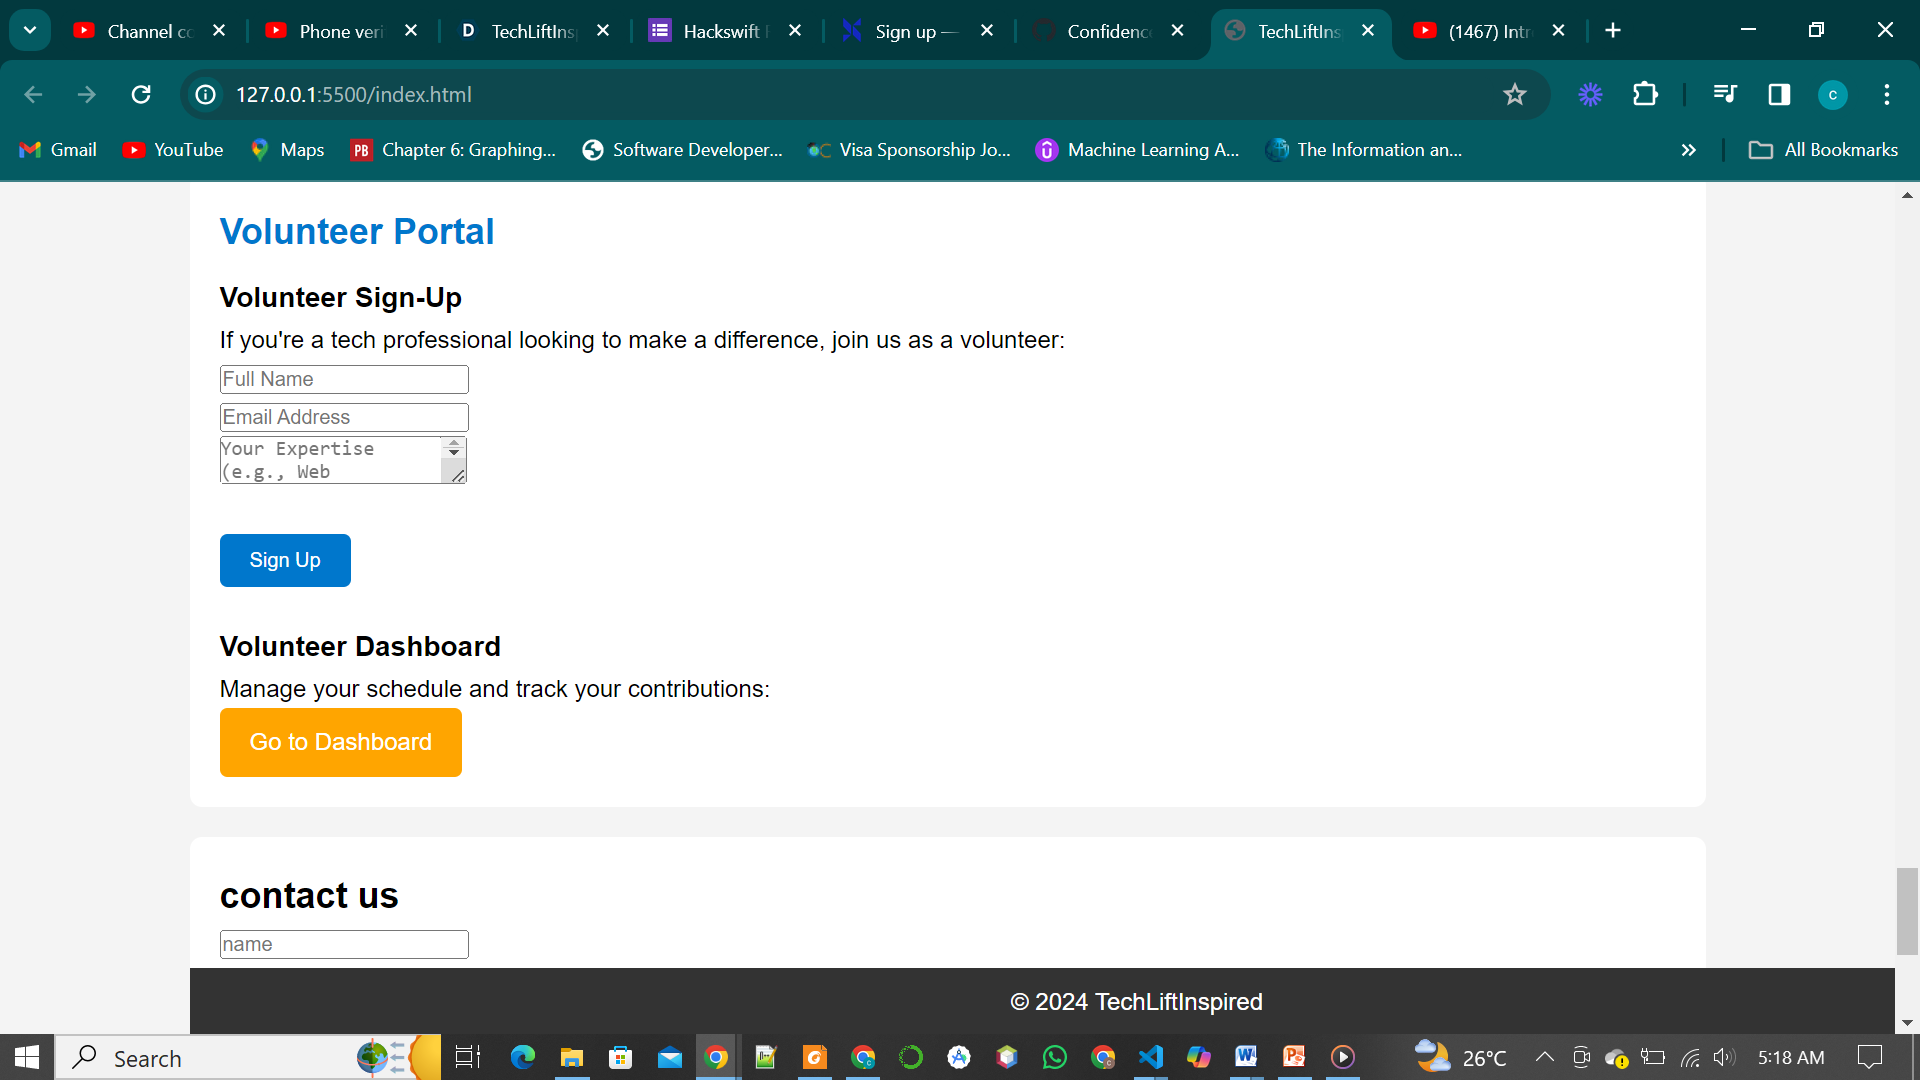Bookmark this page with star icon
1920x1080 pixels.
click(1514, 94)
